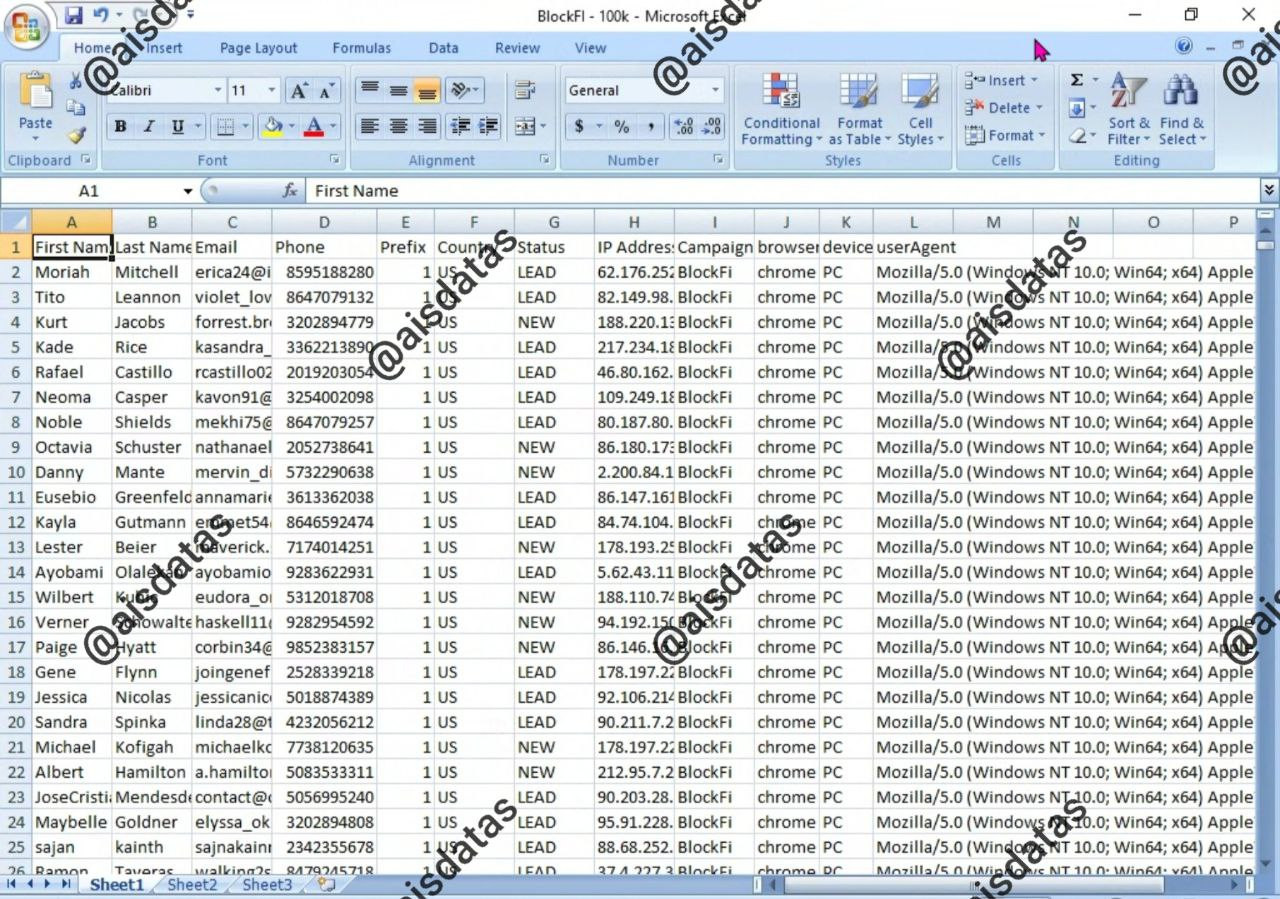
Task: Open Excel Help via the question mark icon
Action: 1184,46
